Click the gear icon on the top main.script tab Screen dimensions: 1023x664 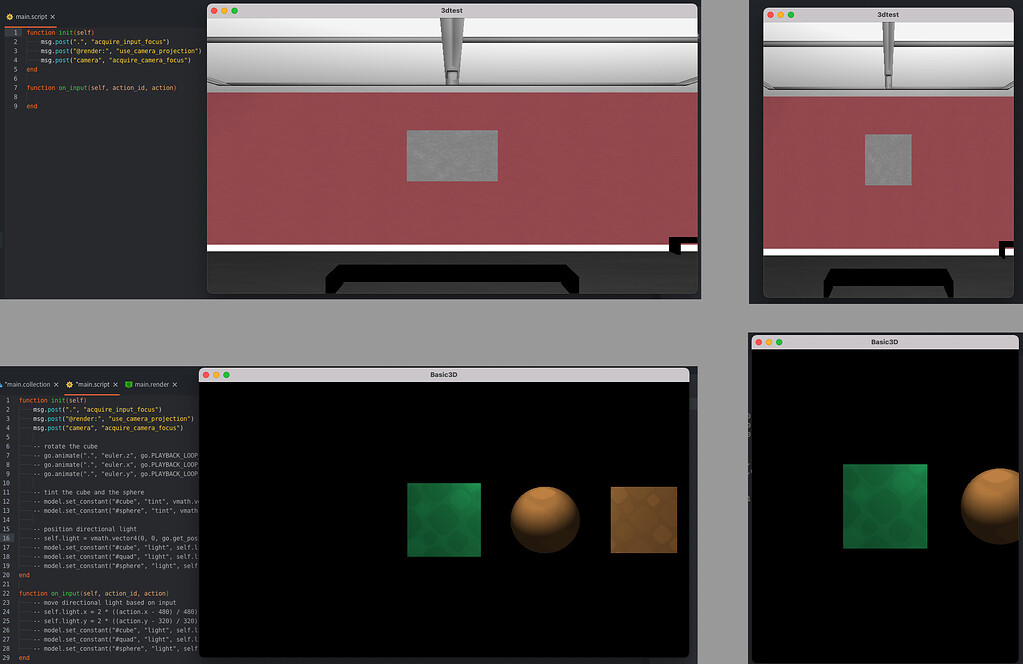(x=10, y=16)
